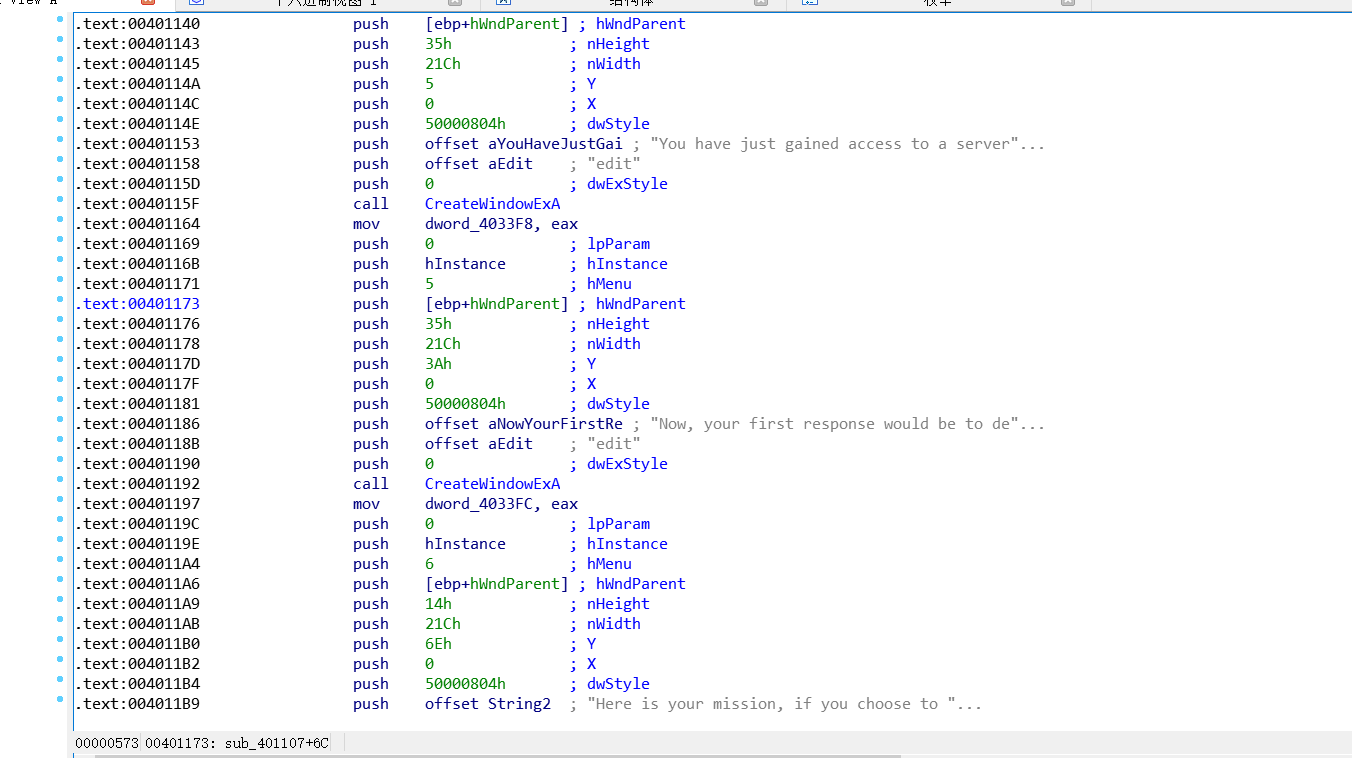Click value 21Ch on line 00401178
Viewport: 1352px width, 758px height.
(x=443, y=344)
